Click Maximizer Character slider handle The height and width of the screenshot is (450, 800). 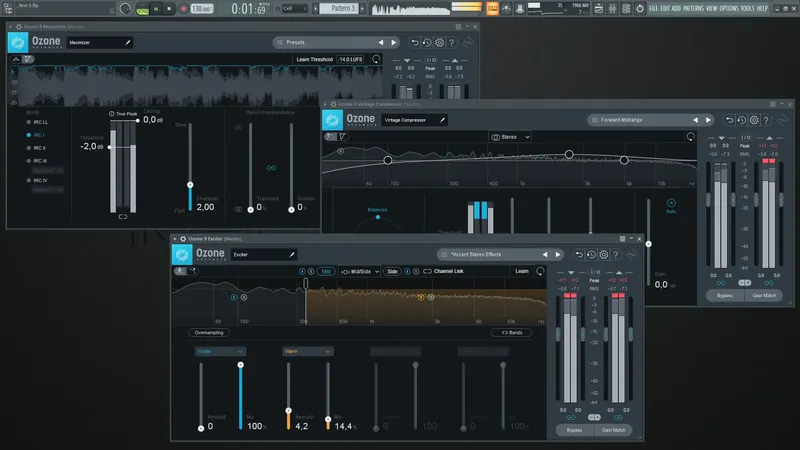[190, 185]
